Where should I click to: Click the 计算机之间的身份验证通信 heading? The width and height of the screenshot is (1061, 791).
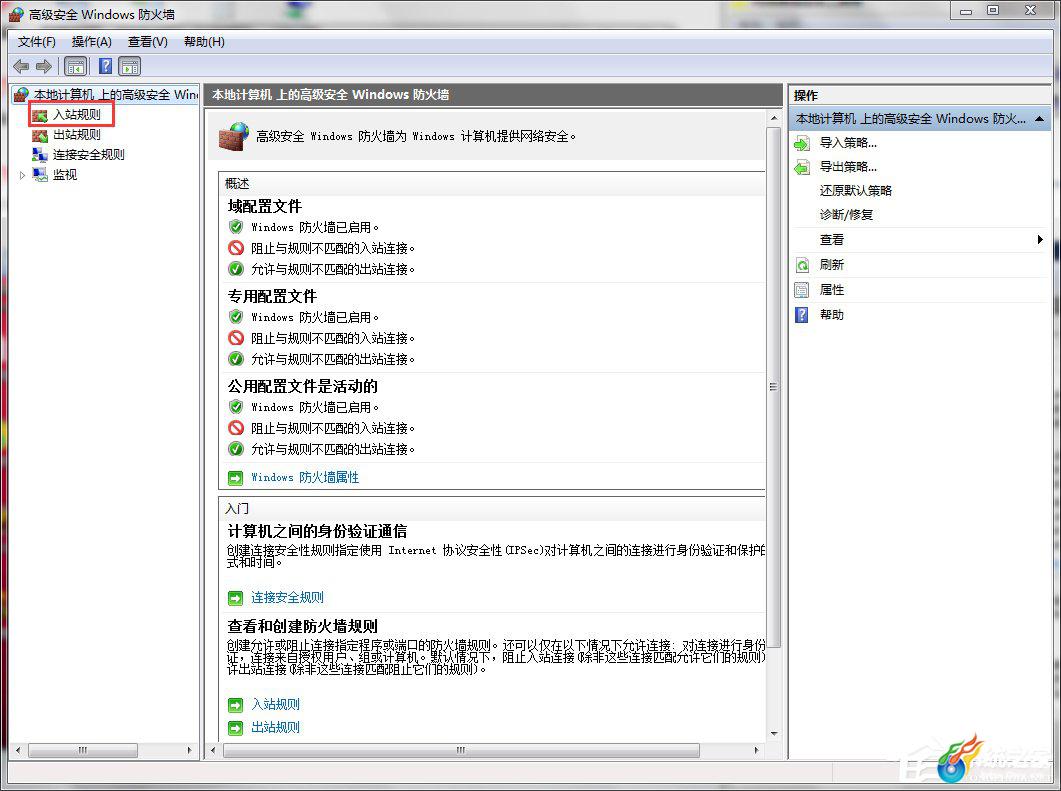pyautogui.click(x=317, y=532)
